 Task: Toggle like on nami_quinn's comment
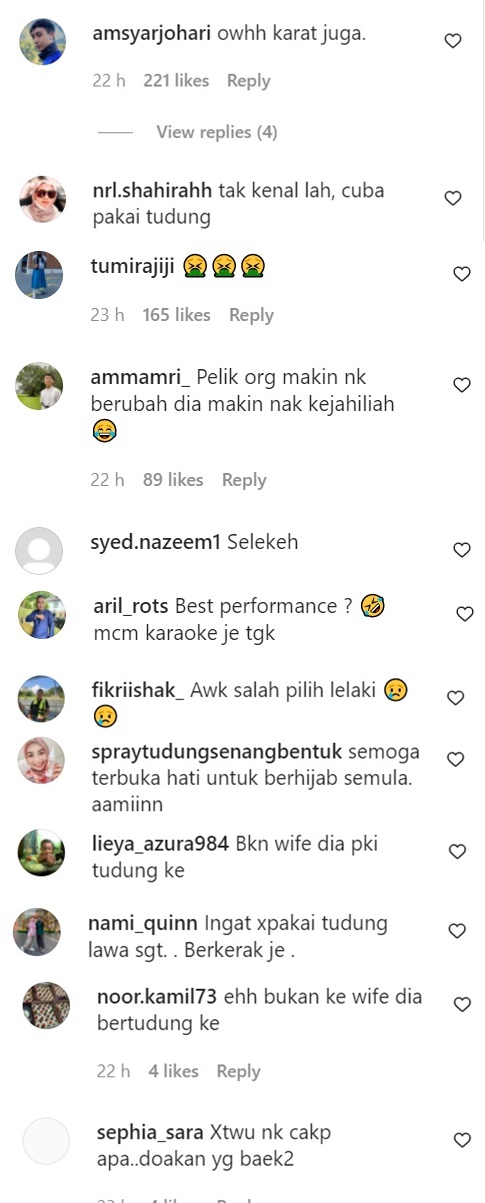click(457, 931)
